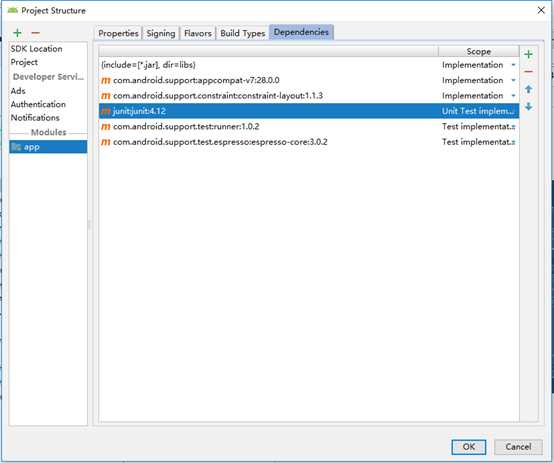Open the Flavors tab
This screenshot has width=554, height=463.
198,33
